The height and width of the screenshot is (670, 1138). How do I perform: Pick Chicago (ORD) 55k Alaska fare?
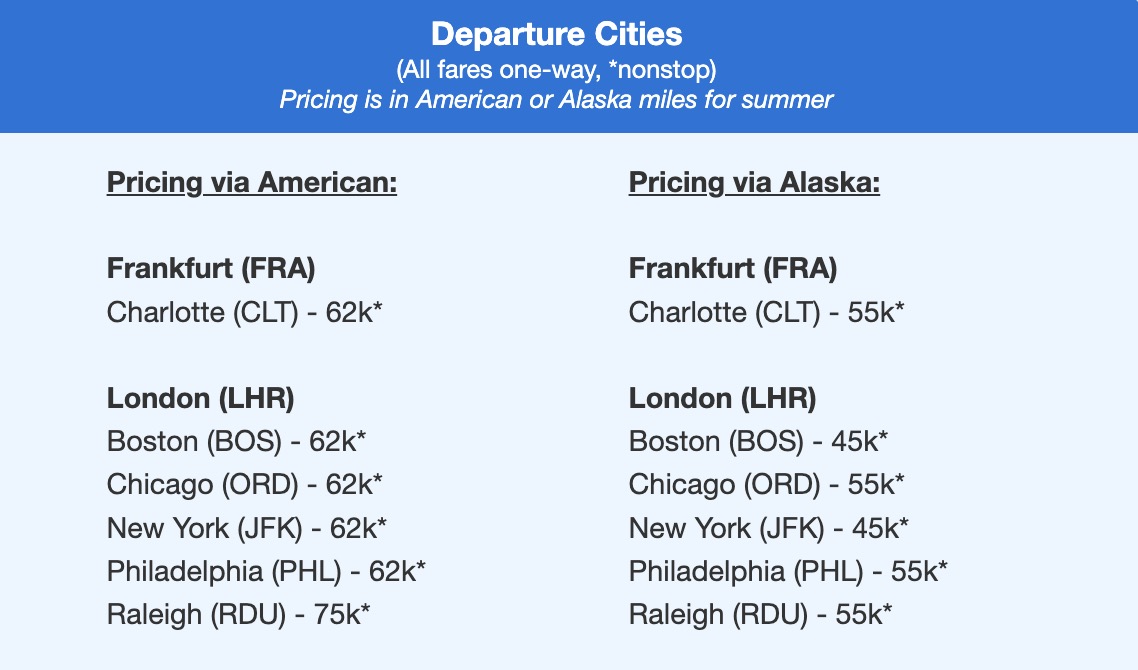pos(766,485)
